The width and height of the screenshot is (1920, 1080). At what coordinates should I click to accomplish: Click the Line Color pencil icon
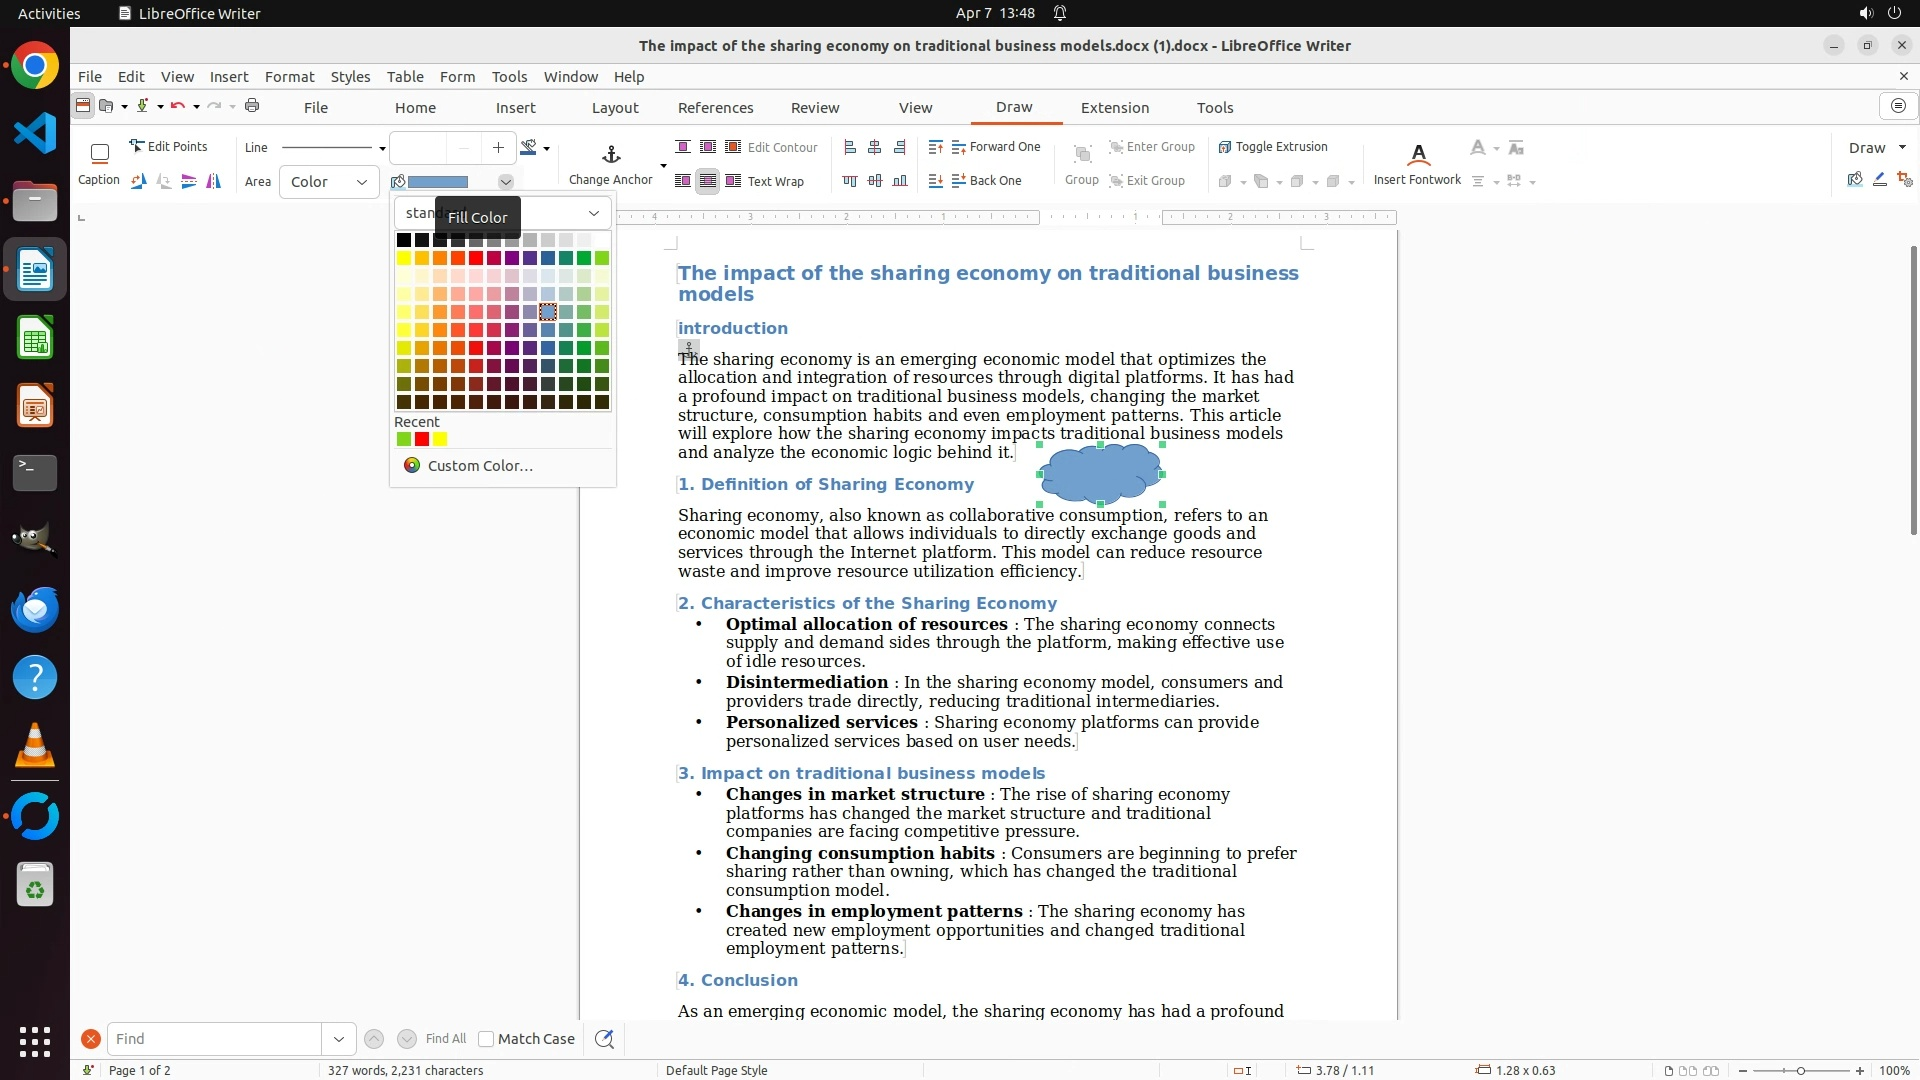coord(530,148)
